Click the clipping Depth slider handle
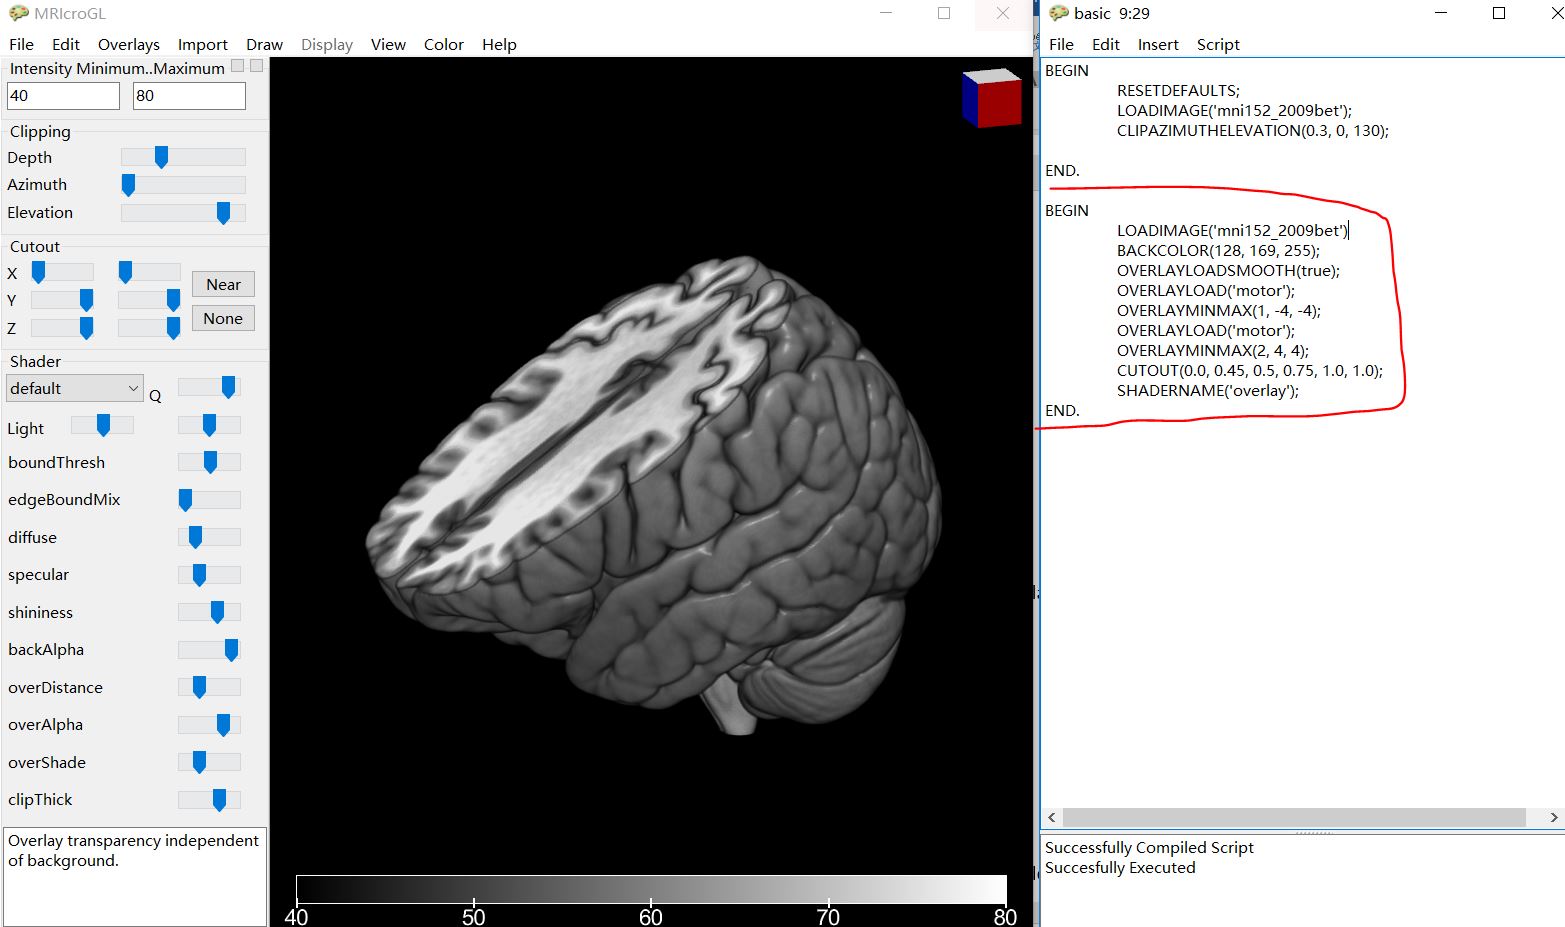 [161, 157]
